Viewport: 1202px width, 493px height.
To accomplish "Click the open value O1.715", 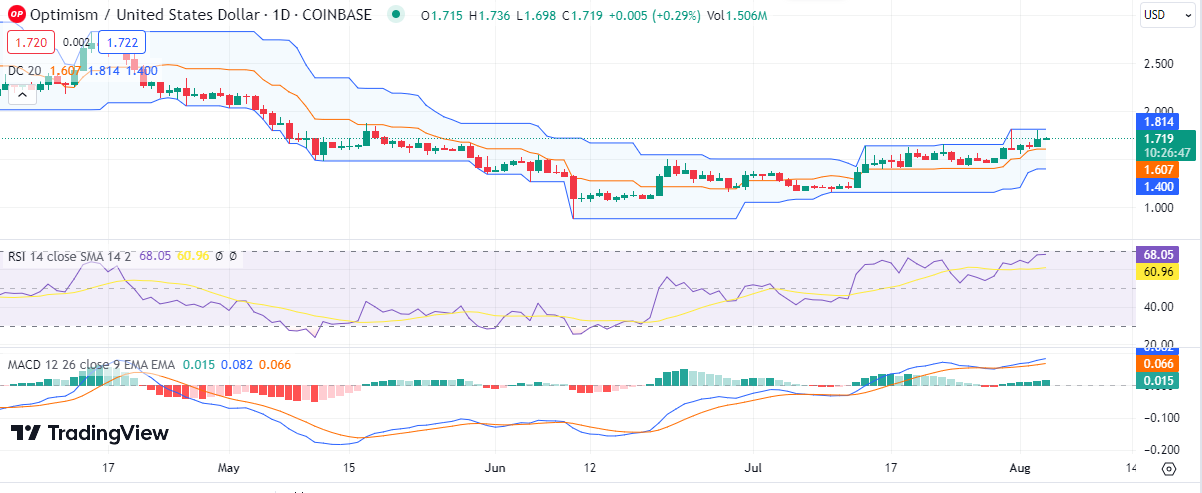I will click(x=442, y=16).
